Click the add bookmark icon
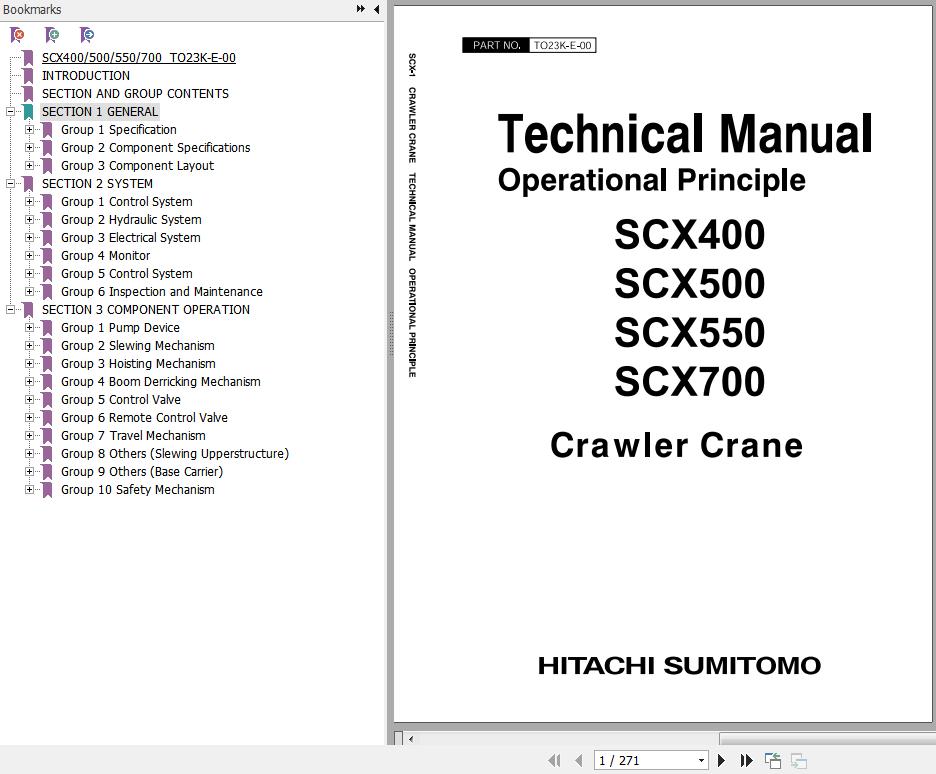Image resolution: width=936 pixels, height=774 pixels. (52, 35)
